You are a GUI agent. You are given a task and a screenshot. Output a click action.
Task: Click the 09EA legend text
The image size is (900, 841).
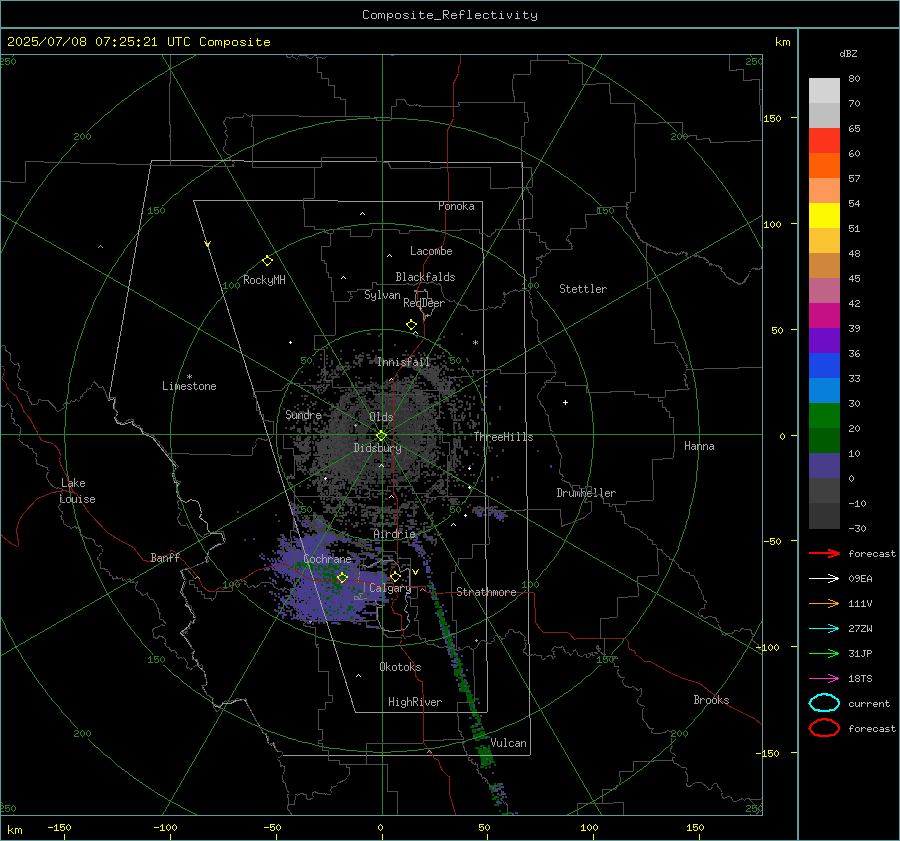[860, 579]
